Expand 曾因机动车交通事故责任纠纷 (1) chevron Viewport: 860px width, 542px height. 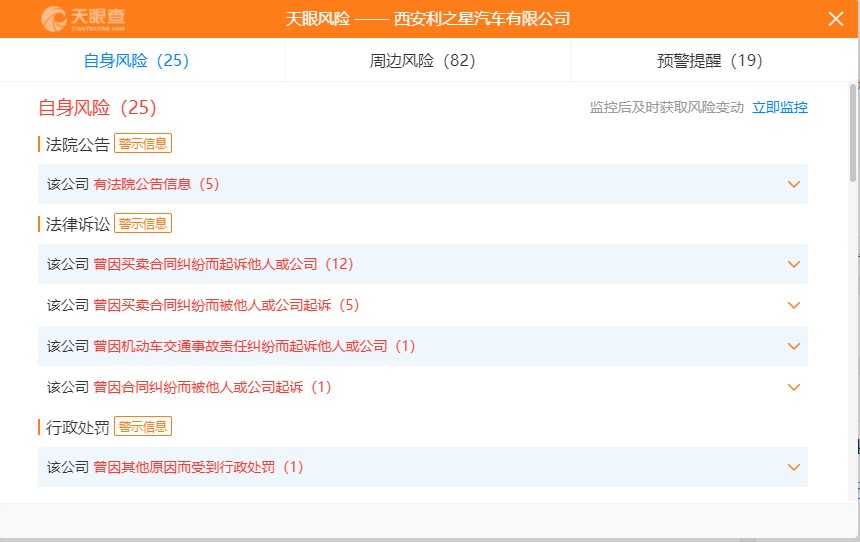click(794, 346)
